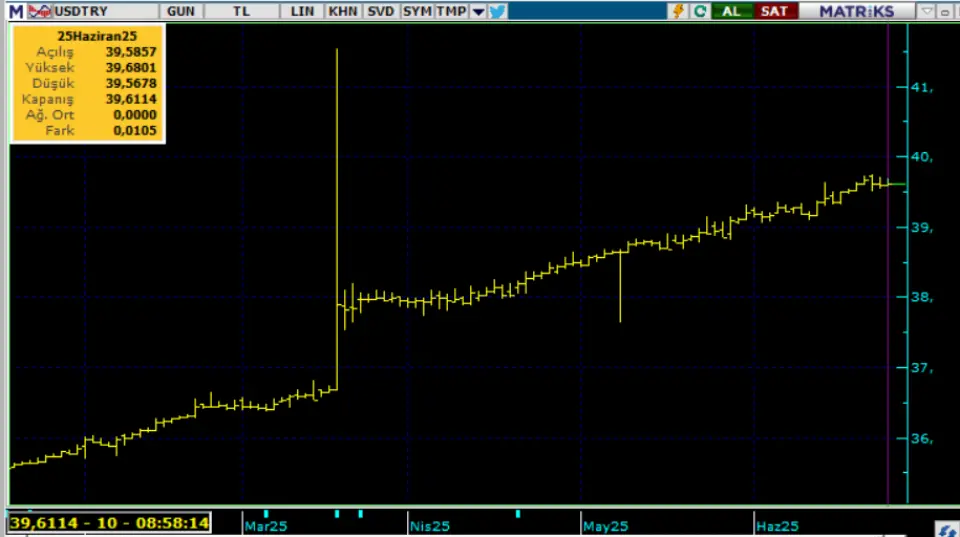Click the Düşük value 39,5678

131,83
